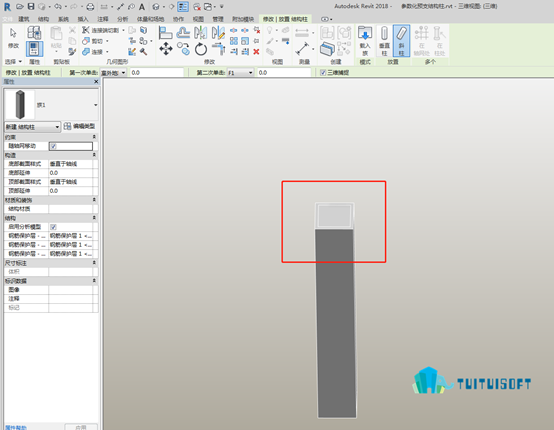The height and width of the screenshot is (430, 554).
Task: Click the Load Family button
Action: [365, 41]
